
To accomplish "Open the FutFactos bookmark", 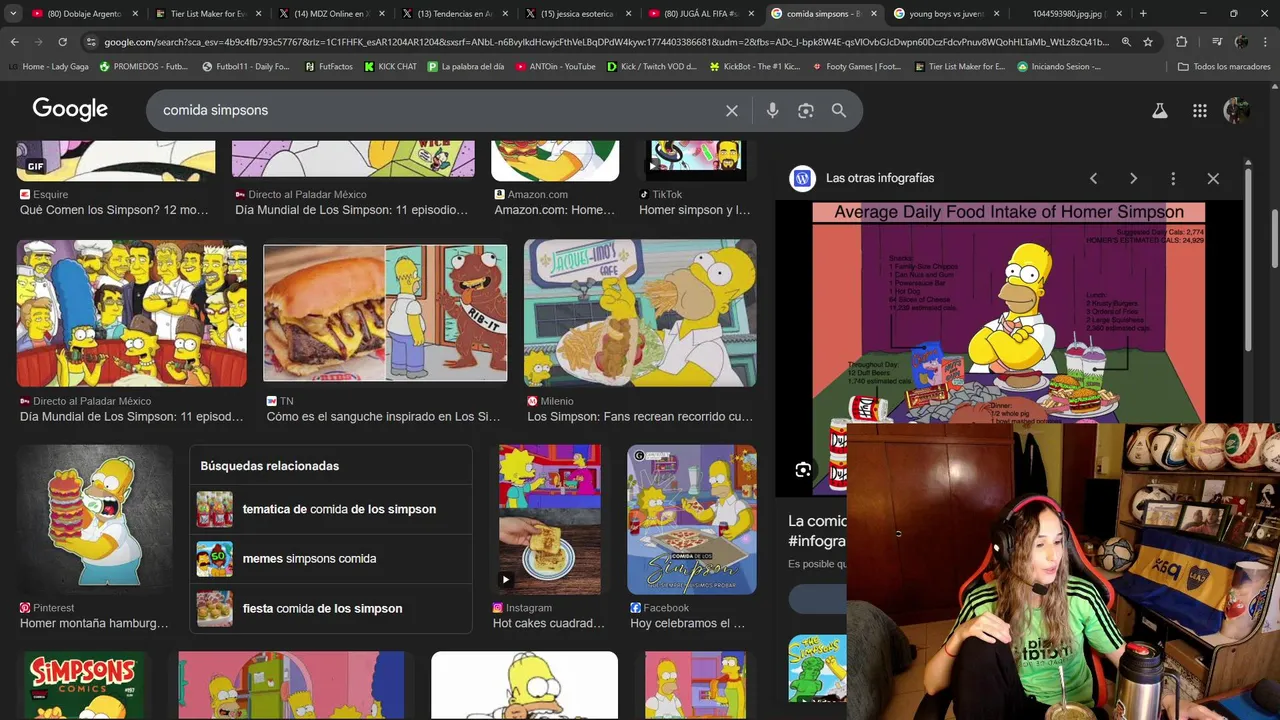I will [x=327, y=66].
